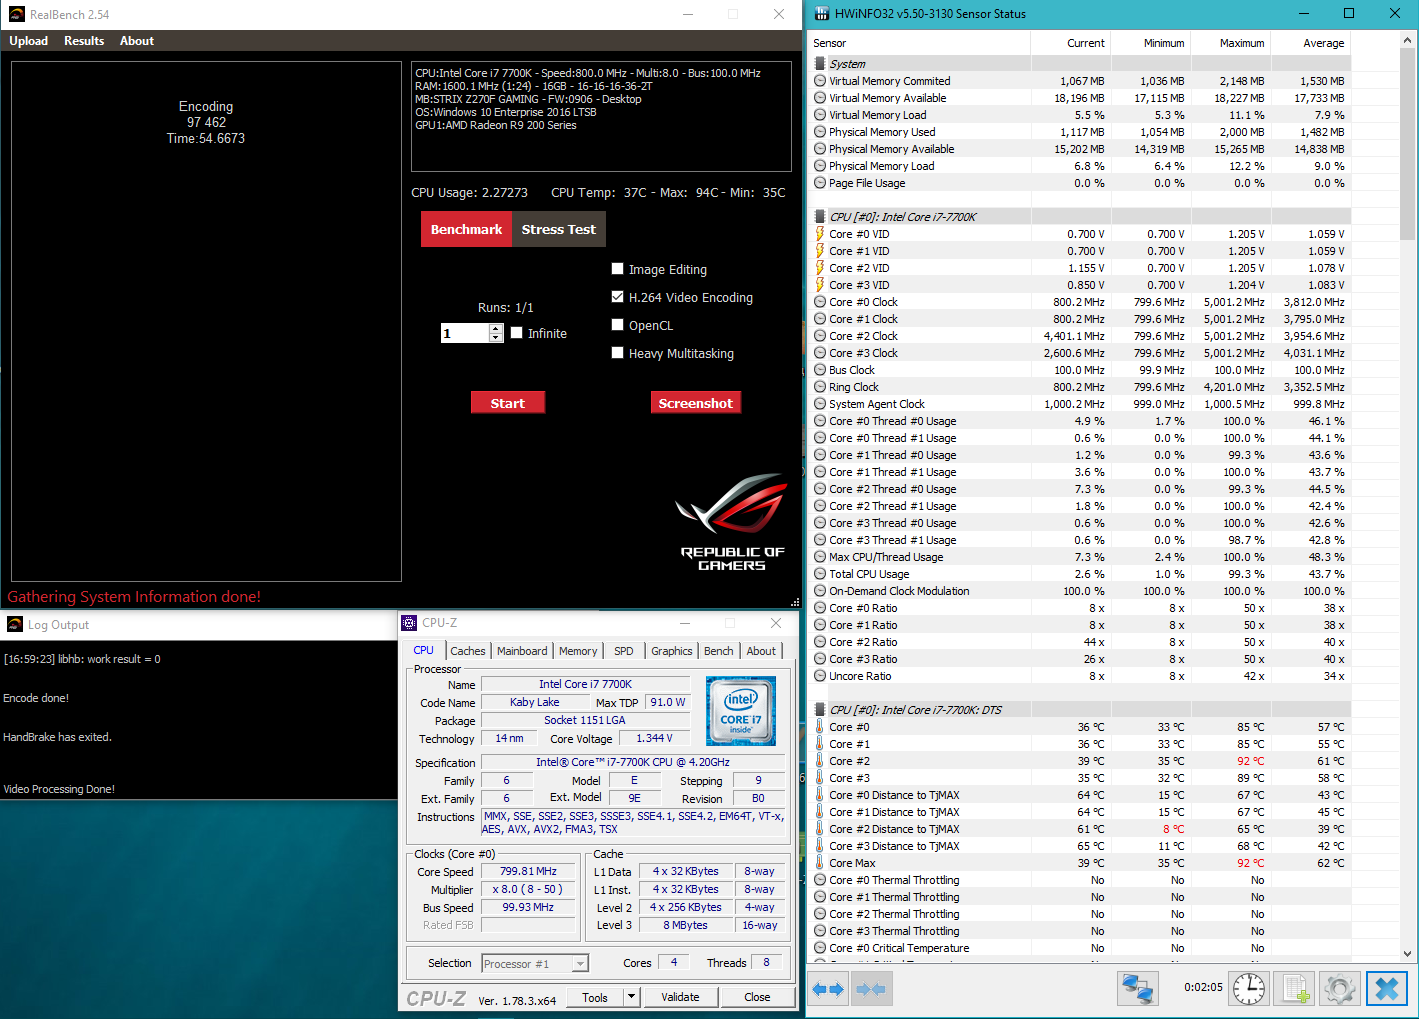Click the sensor icon beside Page File Usage

pyautogui.click(x=820, y=183)
